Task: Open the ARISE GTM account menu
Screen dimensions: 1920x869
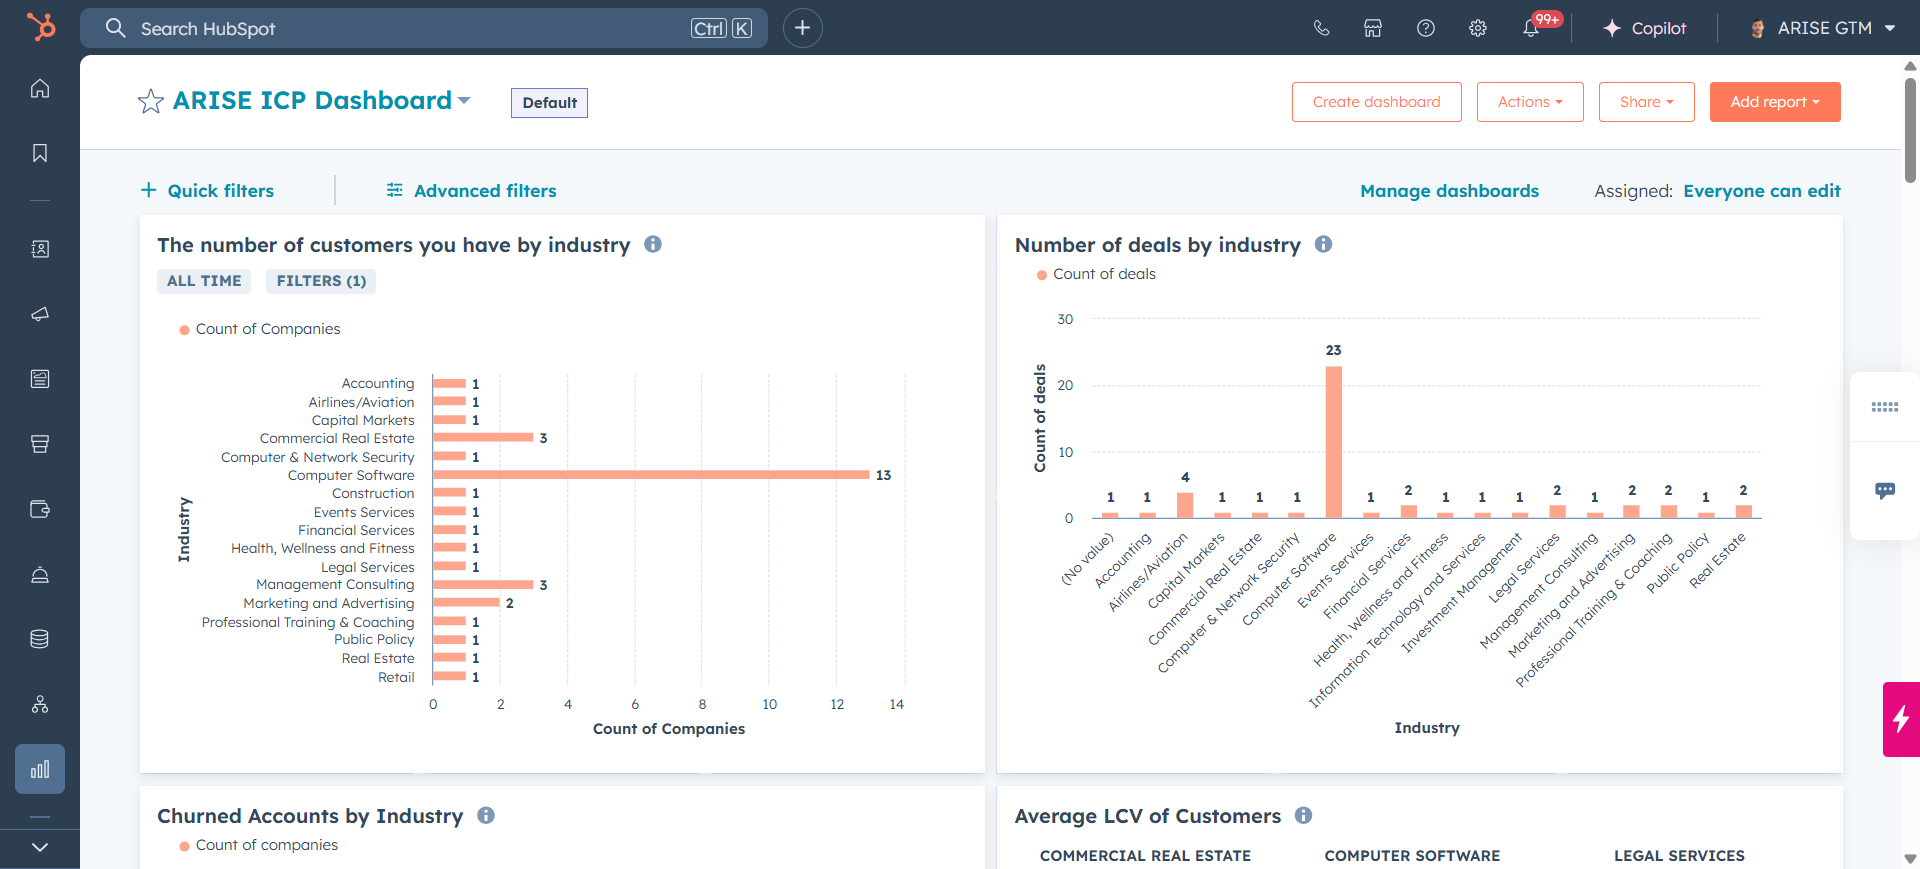Action: (x=1822, y=28)
